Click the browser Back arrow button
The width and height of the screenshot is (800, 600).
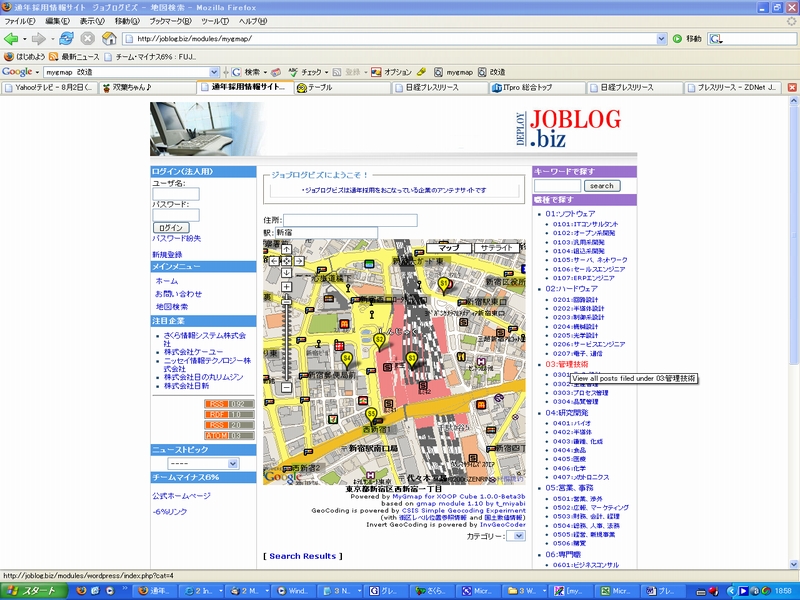tap(12, 38)
